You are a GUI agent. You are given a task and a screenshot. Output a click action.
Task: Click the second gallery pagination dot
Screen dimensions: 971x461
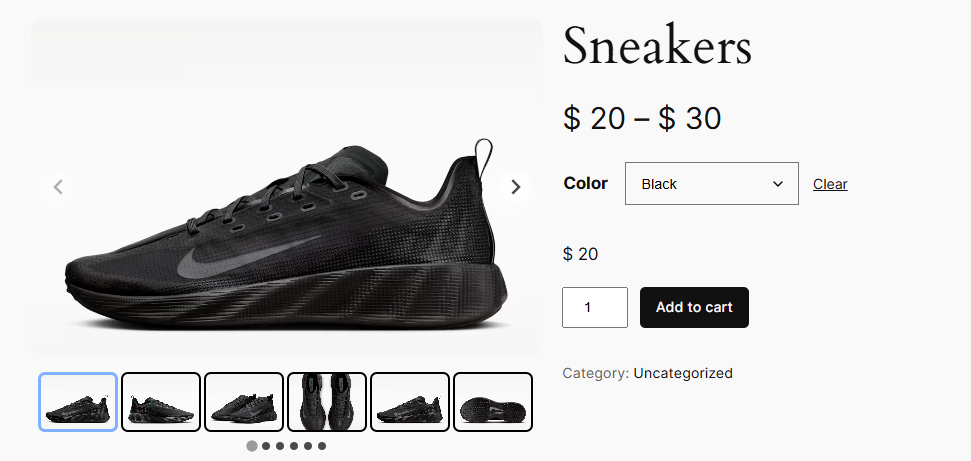coord(266,446)
